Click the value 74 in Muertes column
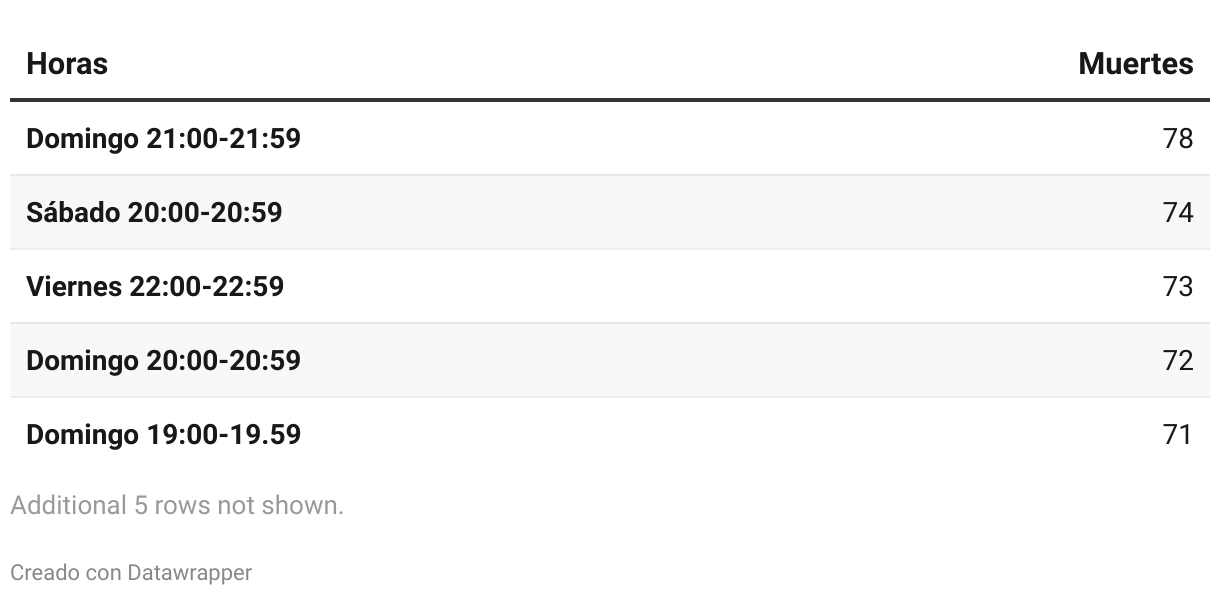This screenshot has height=596, width=1220. [1178, 212]
